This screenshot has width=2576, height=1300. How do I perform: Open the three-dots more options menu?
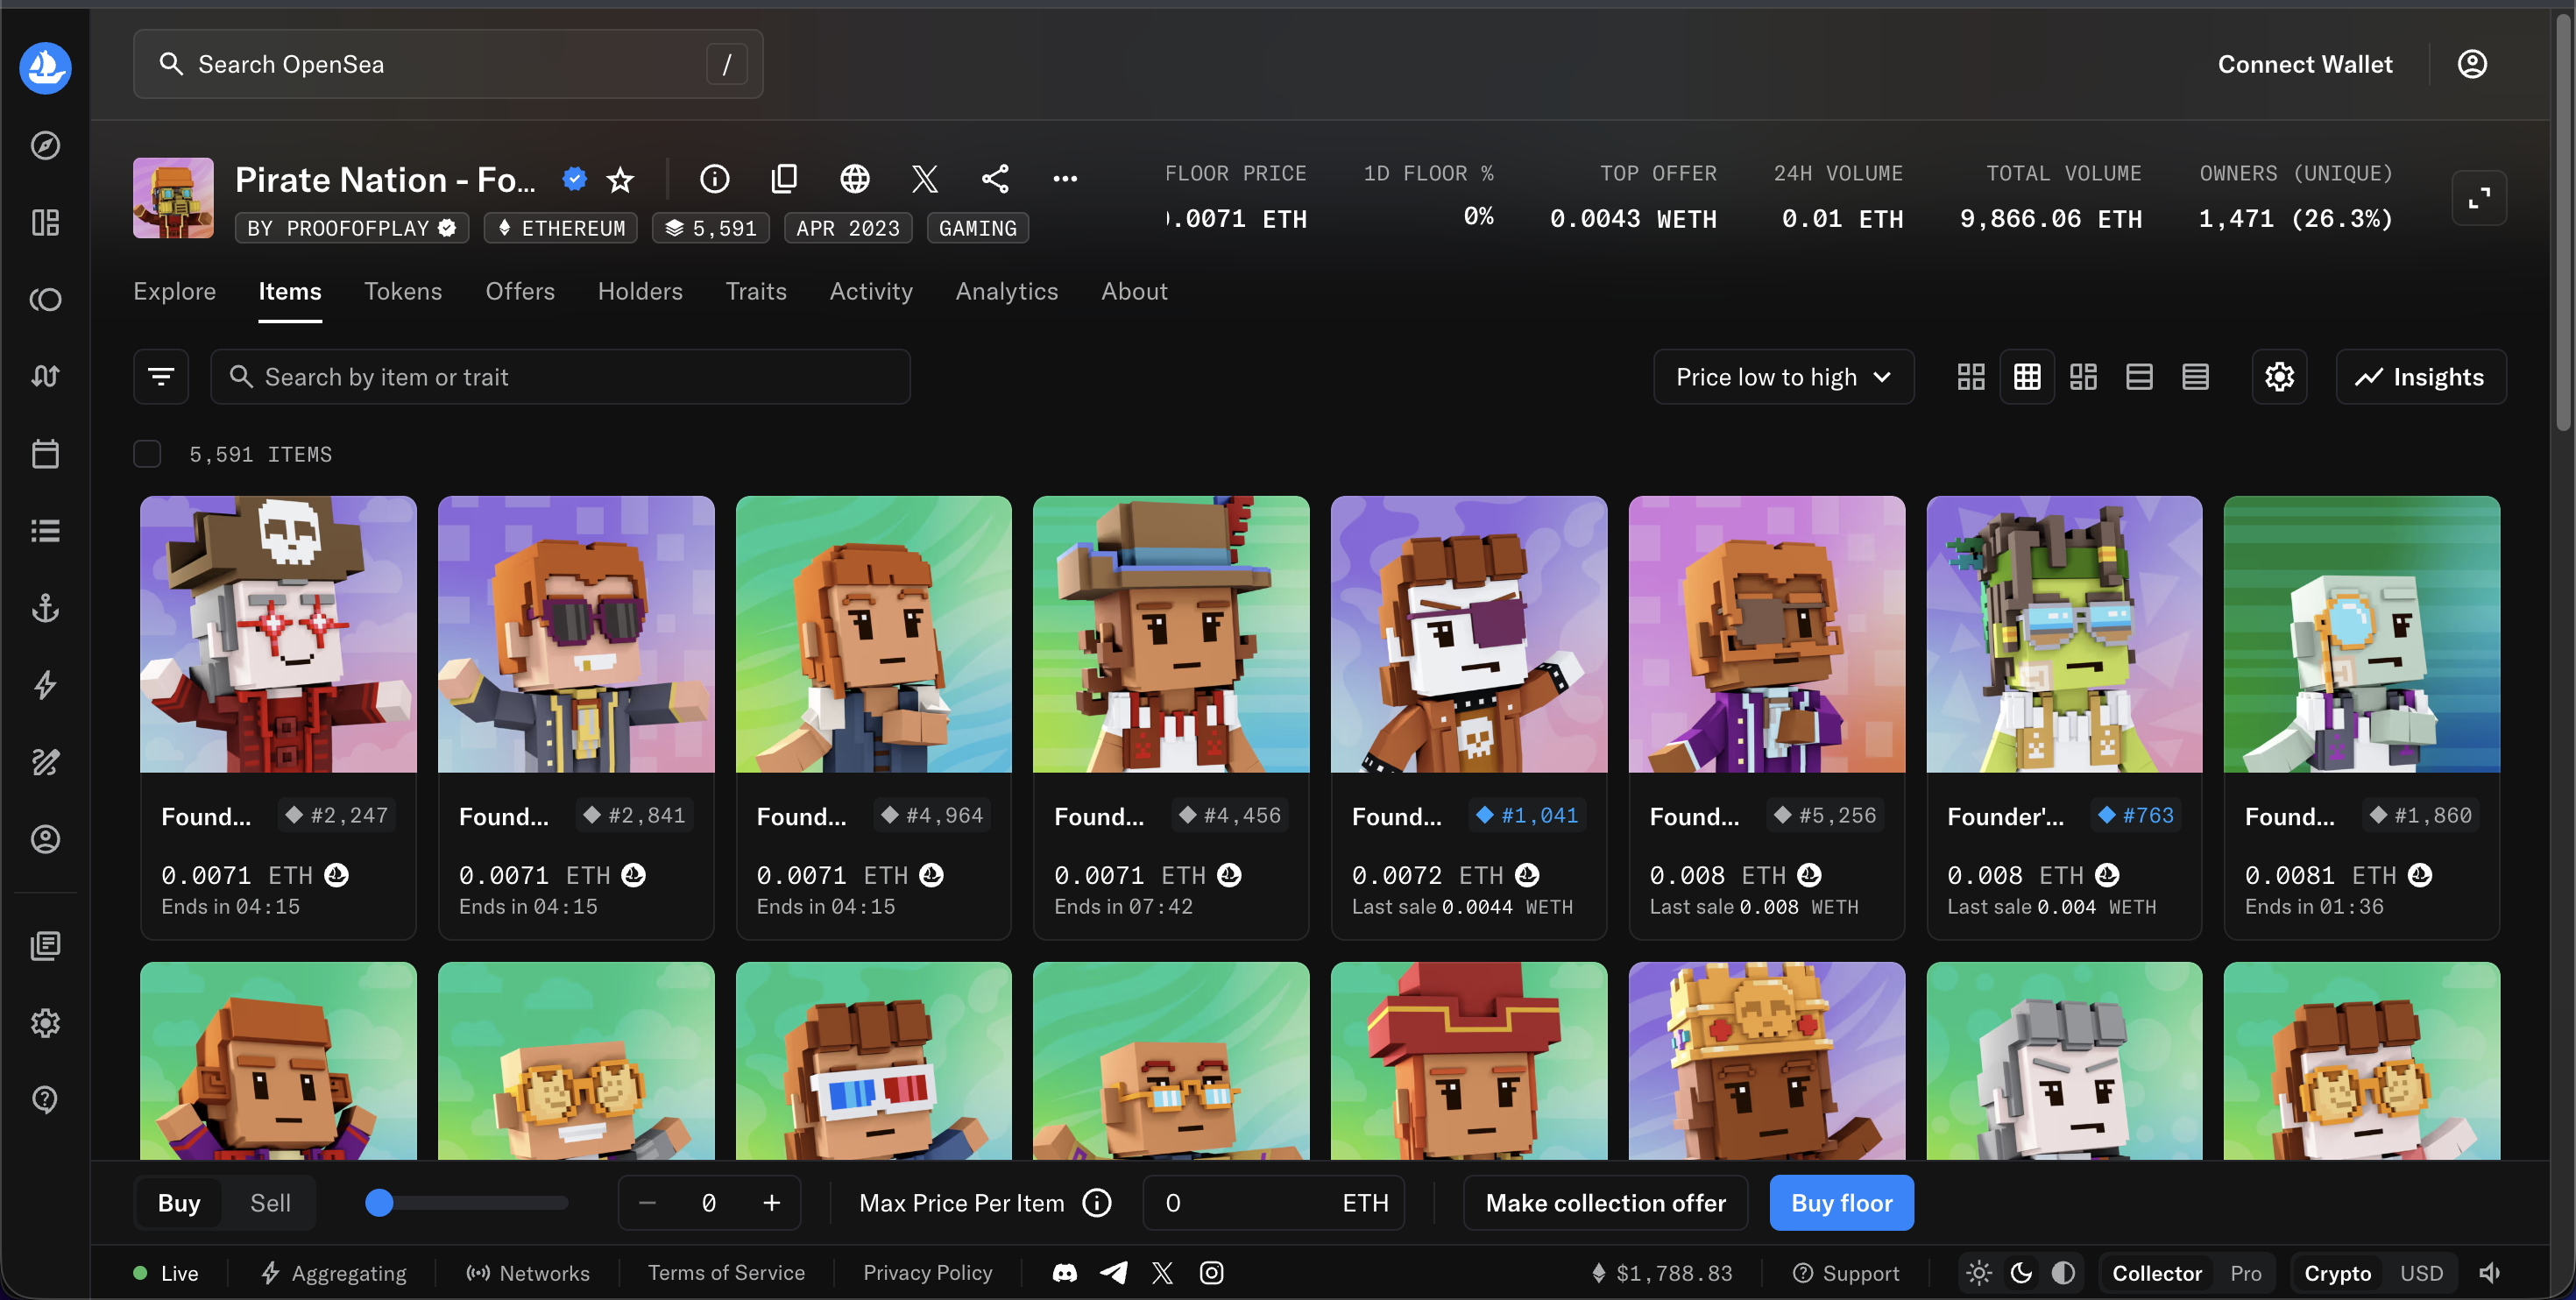(x=1065, y=179)
